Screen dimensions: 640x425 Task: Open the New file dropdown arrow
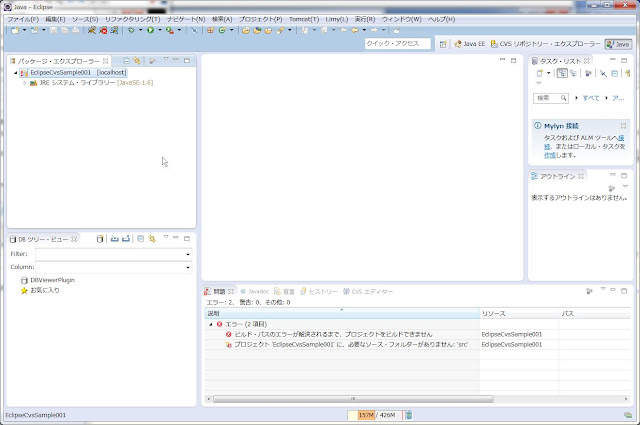coord(24,30)
